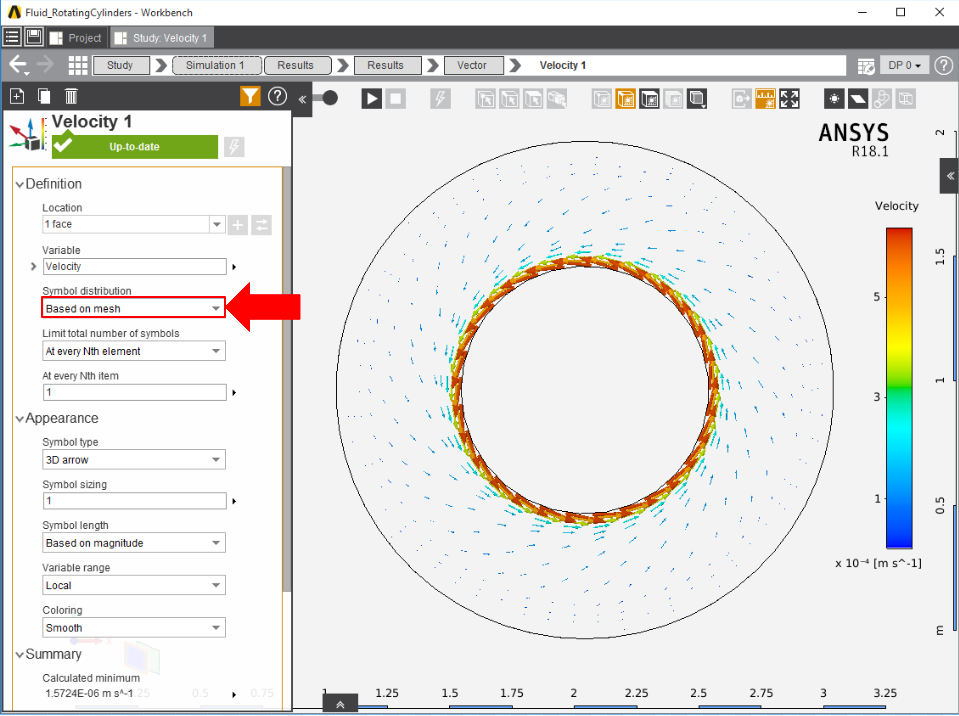959x716 pixels.
Task: Navigate to Vector breadcrumb
Action: pos(472,65)
